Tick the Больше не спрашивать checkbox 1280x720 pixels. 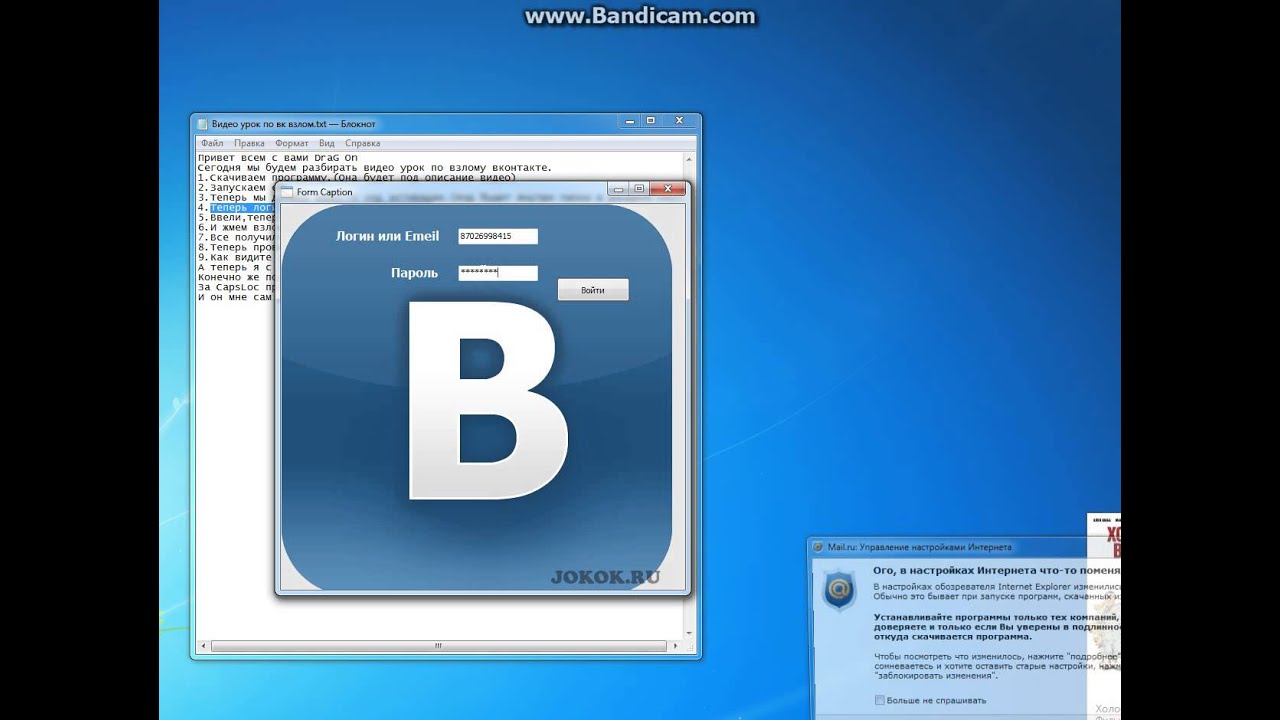(x=880, y=700)
